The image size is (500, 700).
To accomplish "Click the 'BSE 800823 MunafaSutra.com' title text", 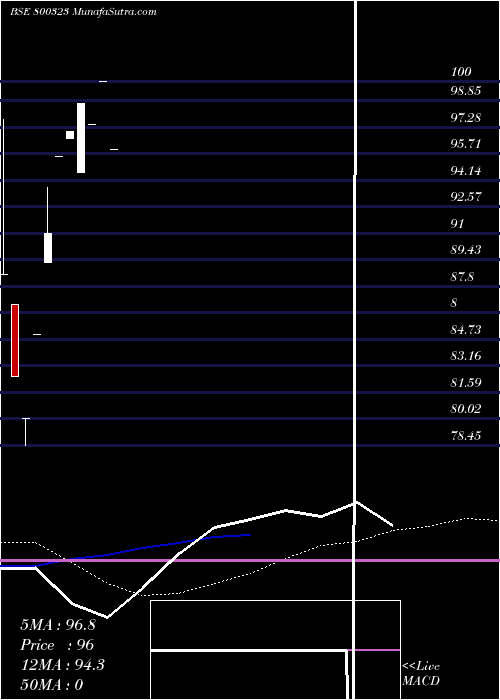I will tap(83, 12).
